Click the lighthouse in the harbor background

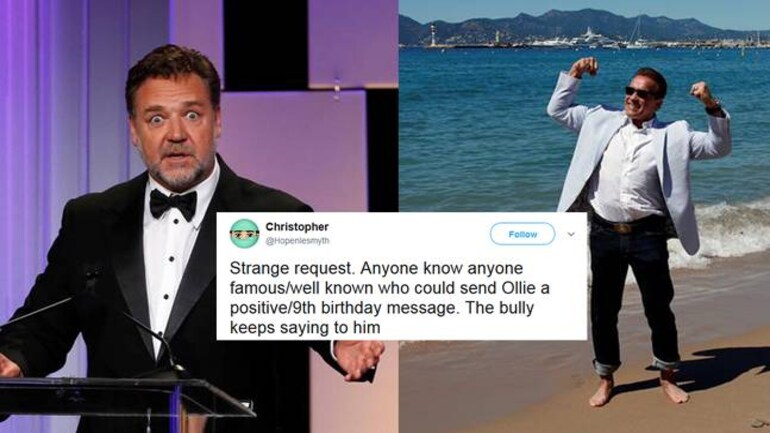[433, 35]
